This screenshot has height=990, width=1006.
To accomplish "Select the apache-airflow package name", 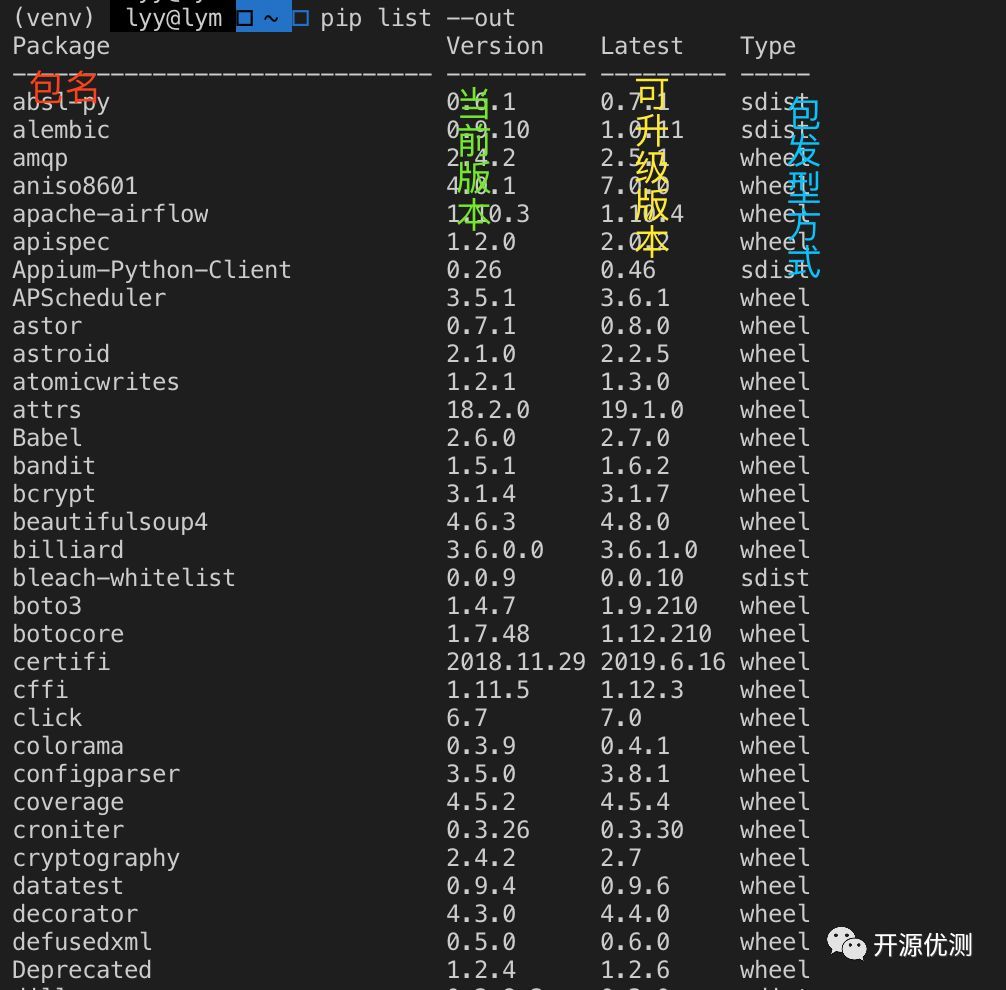I will pyautogui.click(x=110, y=214).
